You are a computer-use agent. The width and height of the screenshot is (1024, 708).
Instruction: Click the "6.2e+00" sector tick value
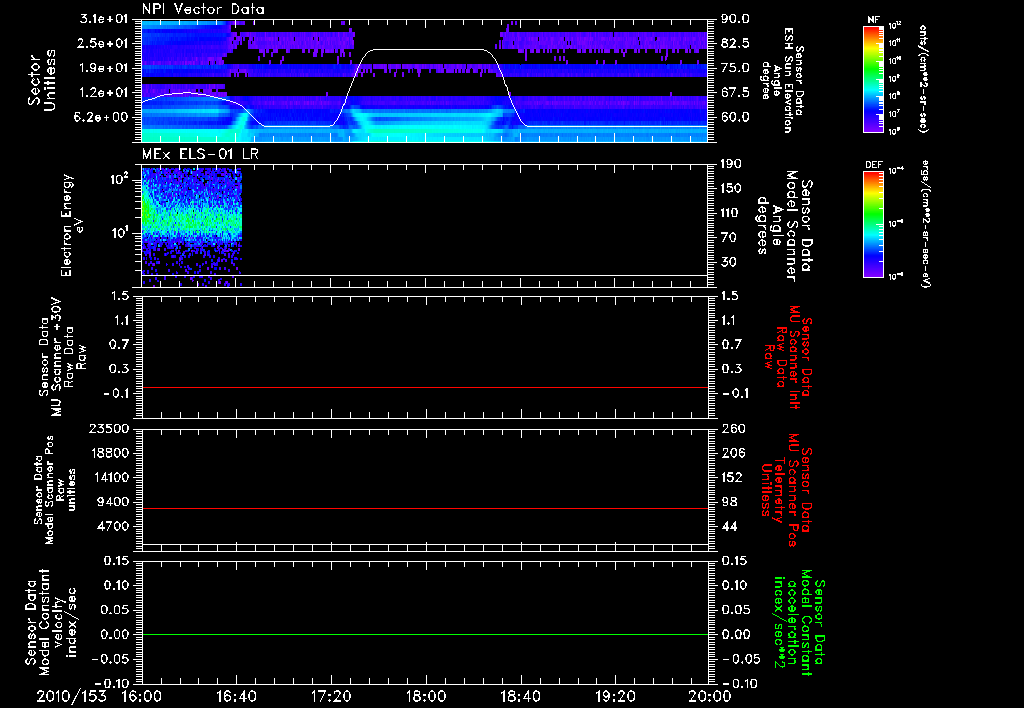tap(103, 118)
